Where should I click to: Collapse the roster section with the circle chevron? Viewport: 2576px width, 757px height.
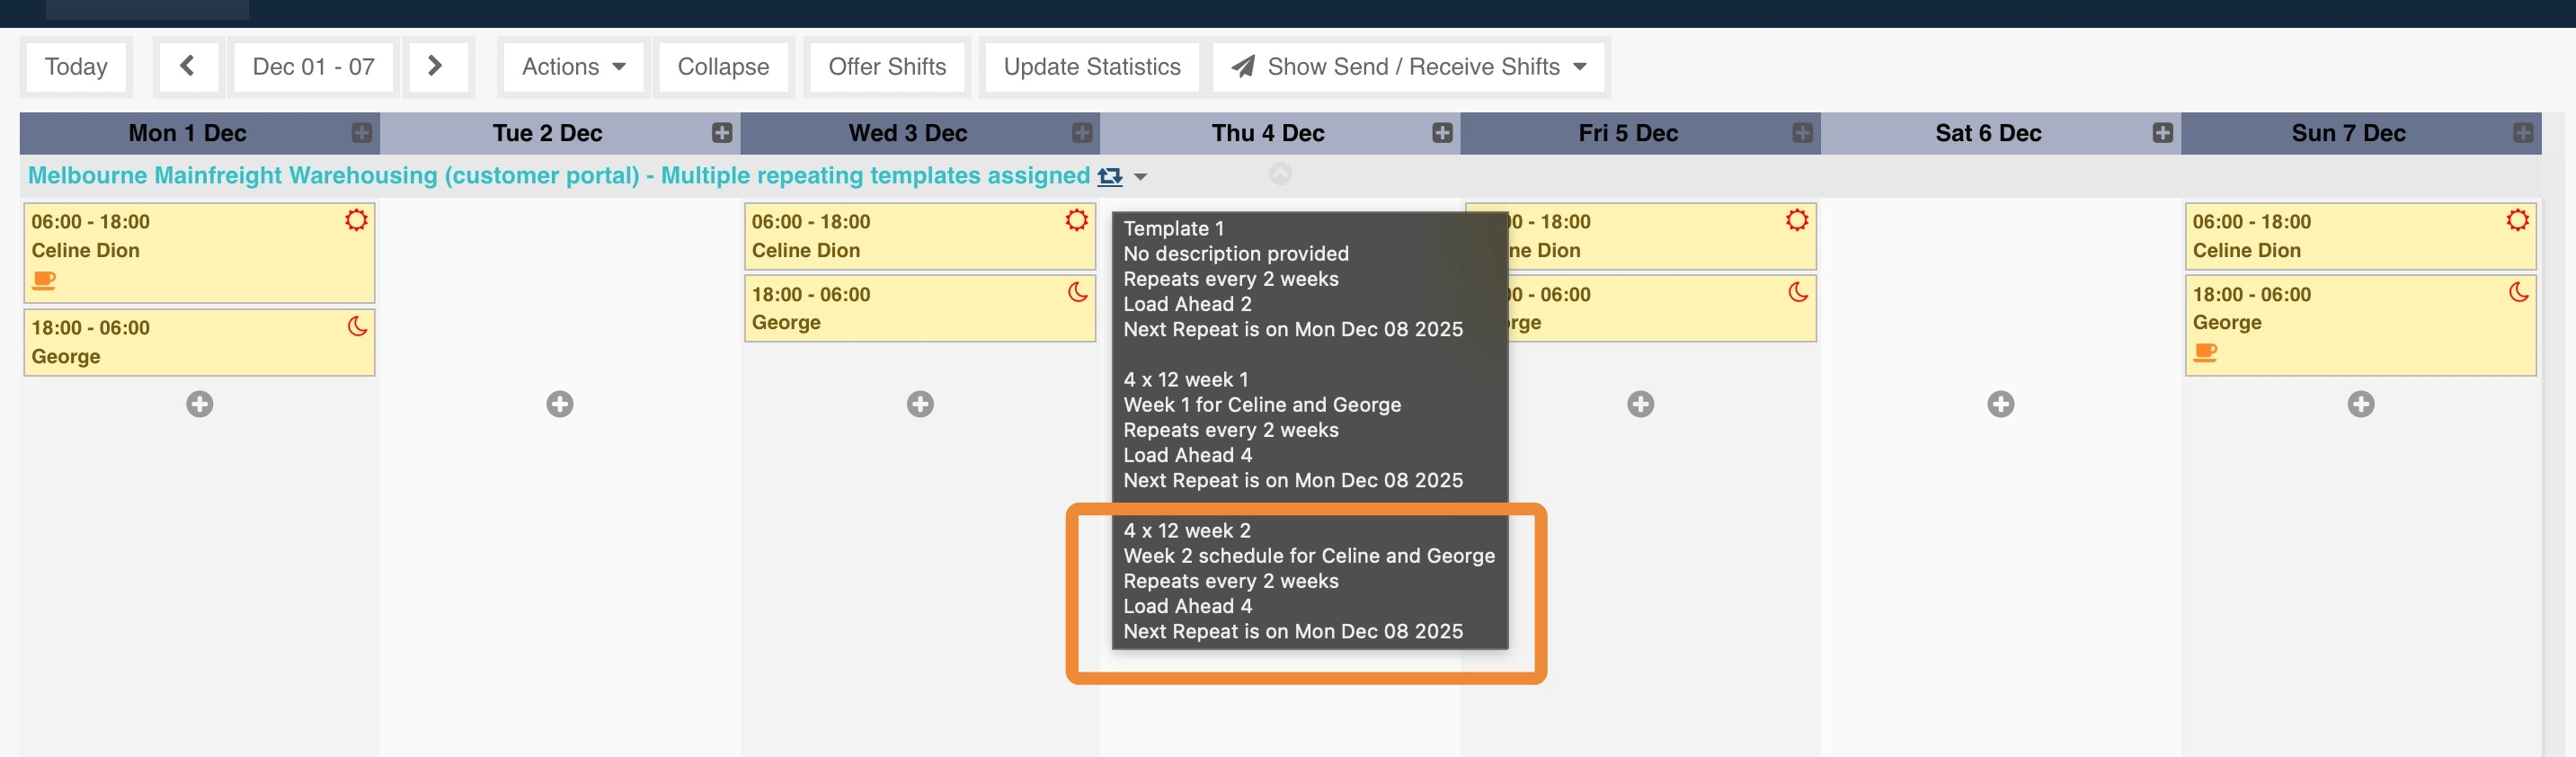pyautogui.click(x=1280, y=175)
